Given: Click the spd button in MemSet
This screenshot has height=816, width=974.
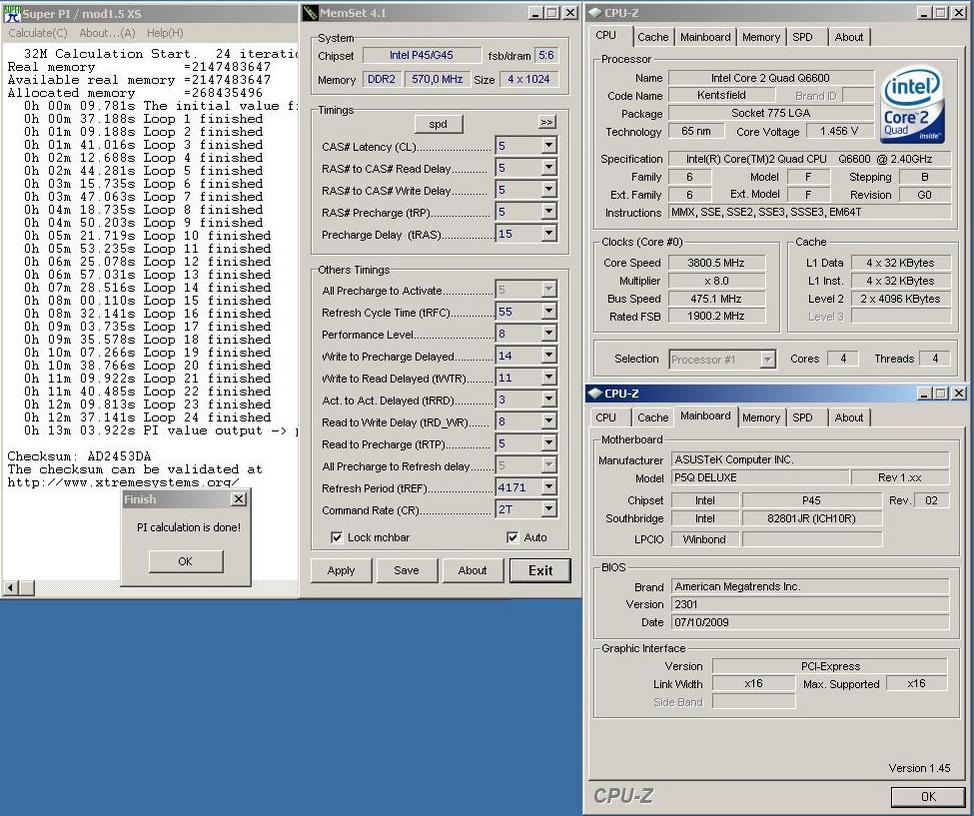Looking at the screenshot, I should (x=438, y=124).
